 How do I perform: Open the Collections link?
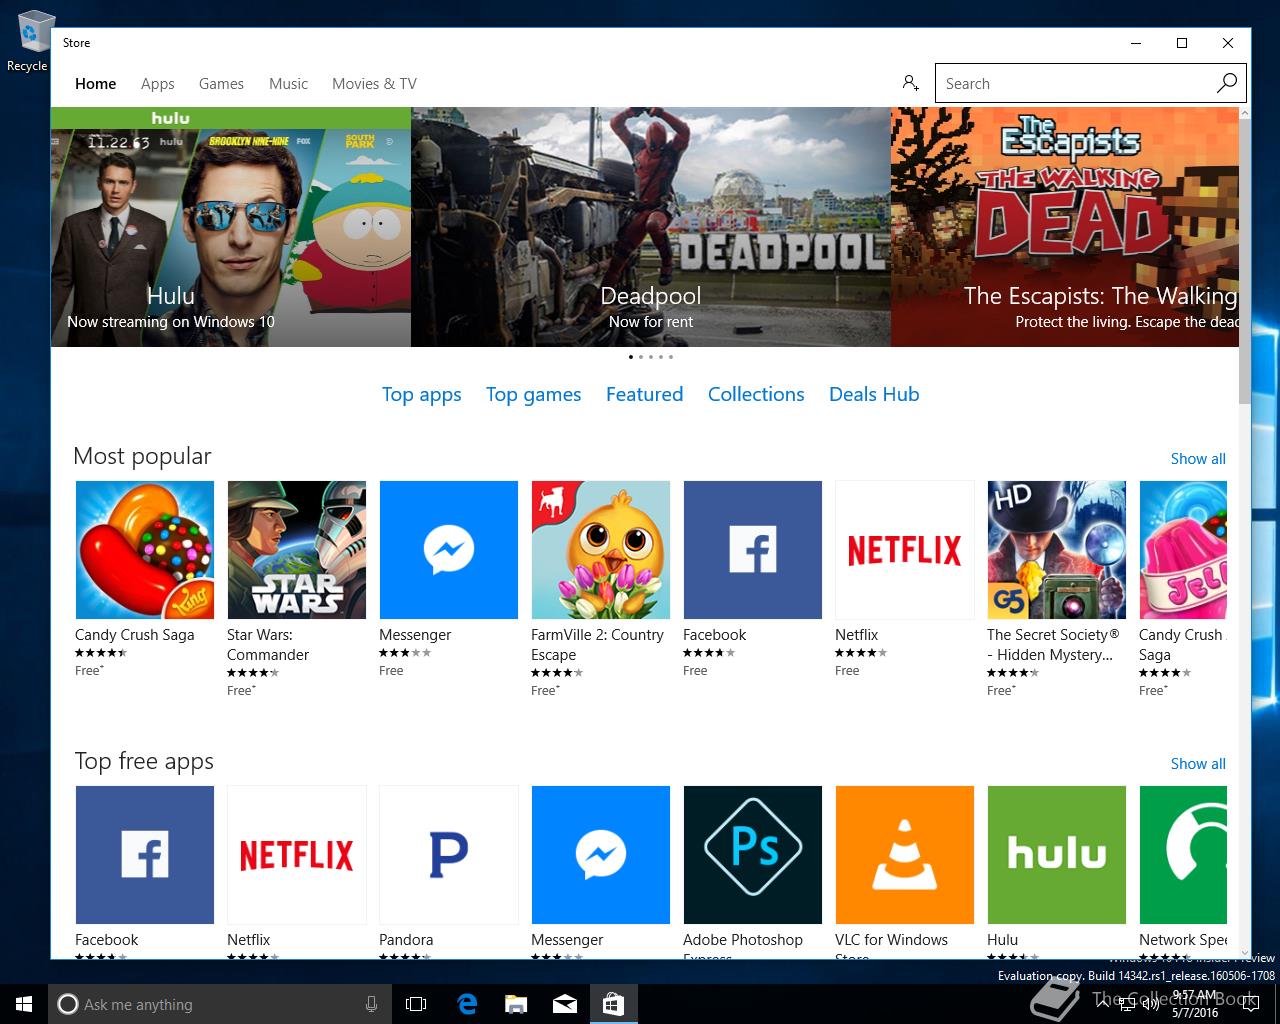[756, 394]
